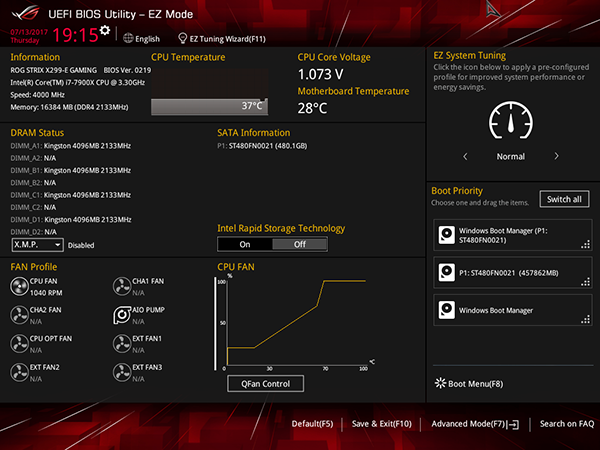Click the BIOS Ver. 0219 text

click(x=127, y=70)
